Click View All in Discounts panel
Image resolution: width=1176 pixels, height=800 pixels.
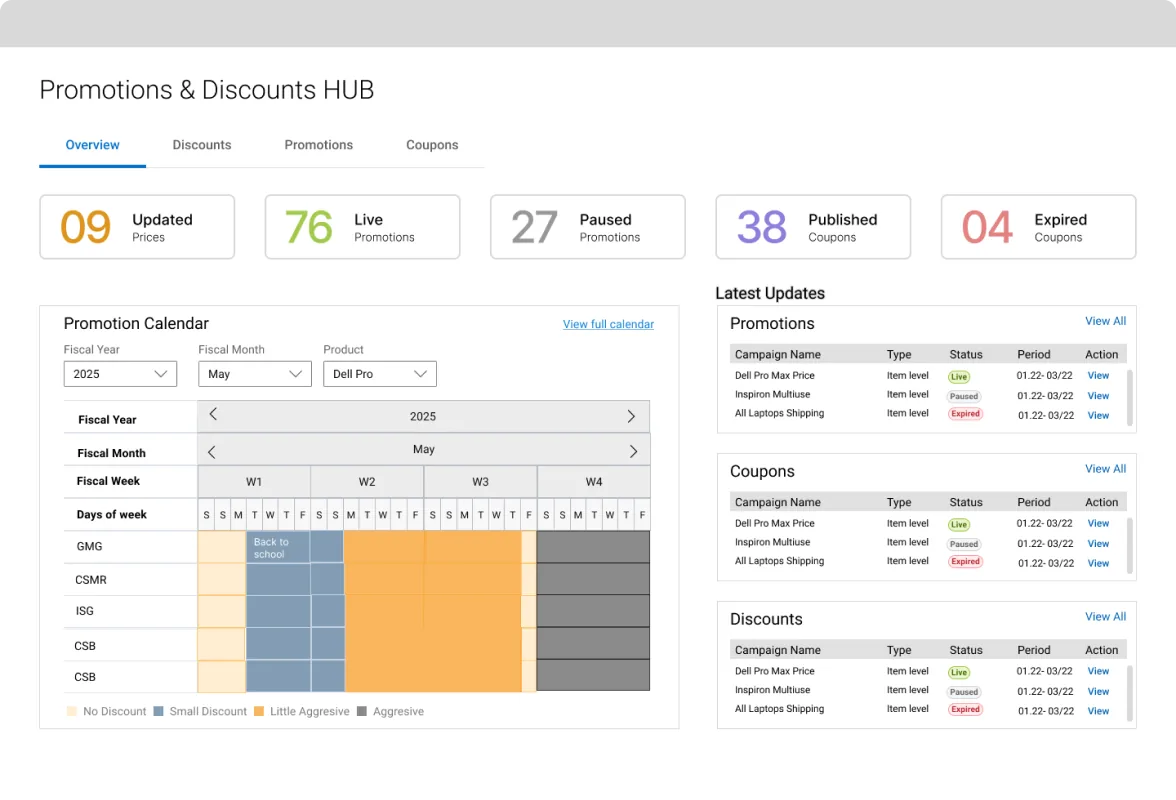point(1106,616)
